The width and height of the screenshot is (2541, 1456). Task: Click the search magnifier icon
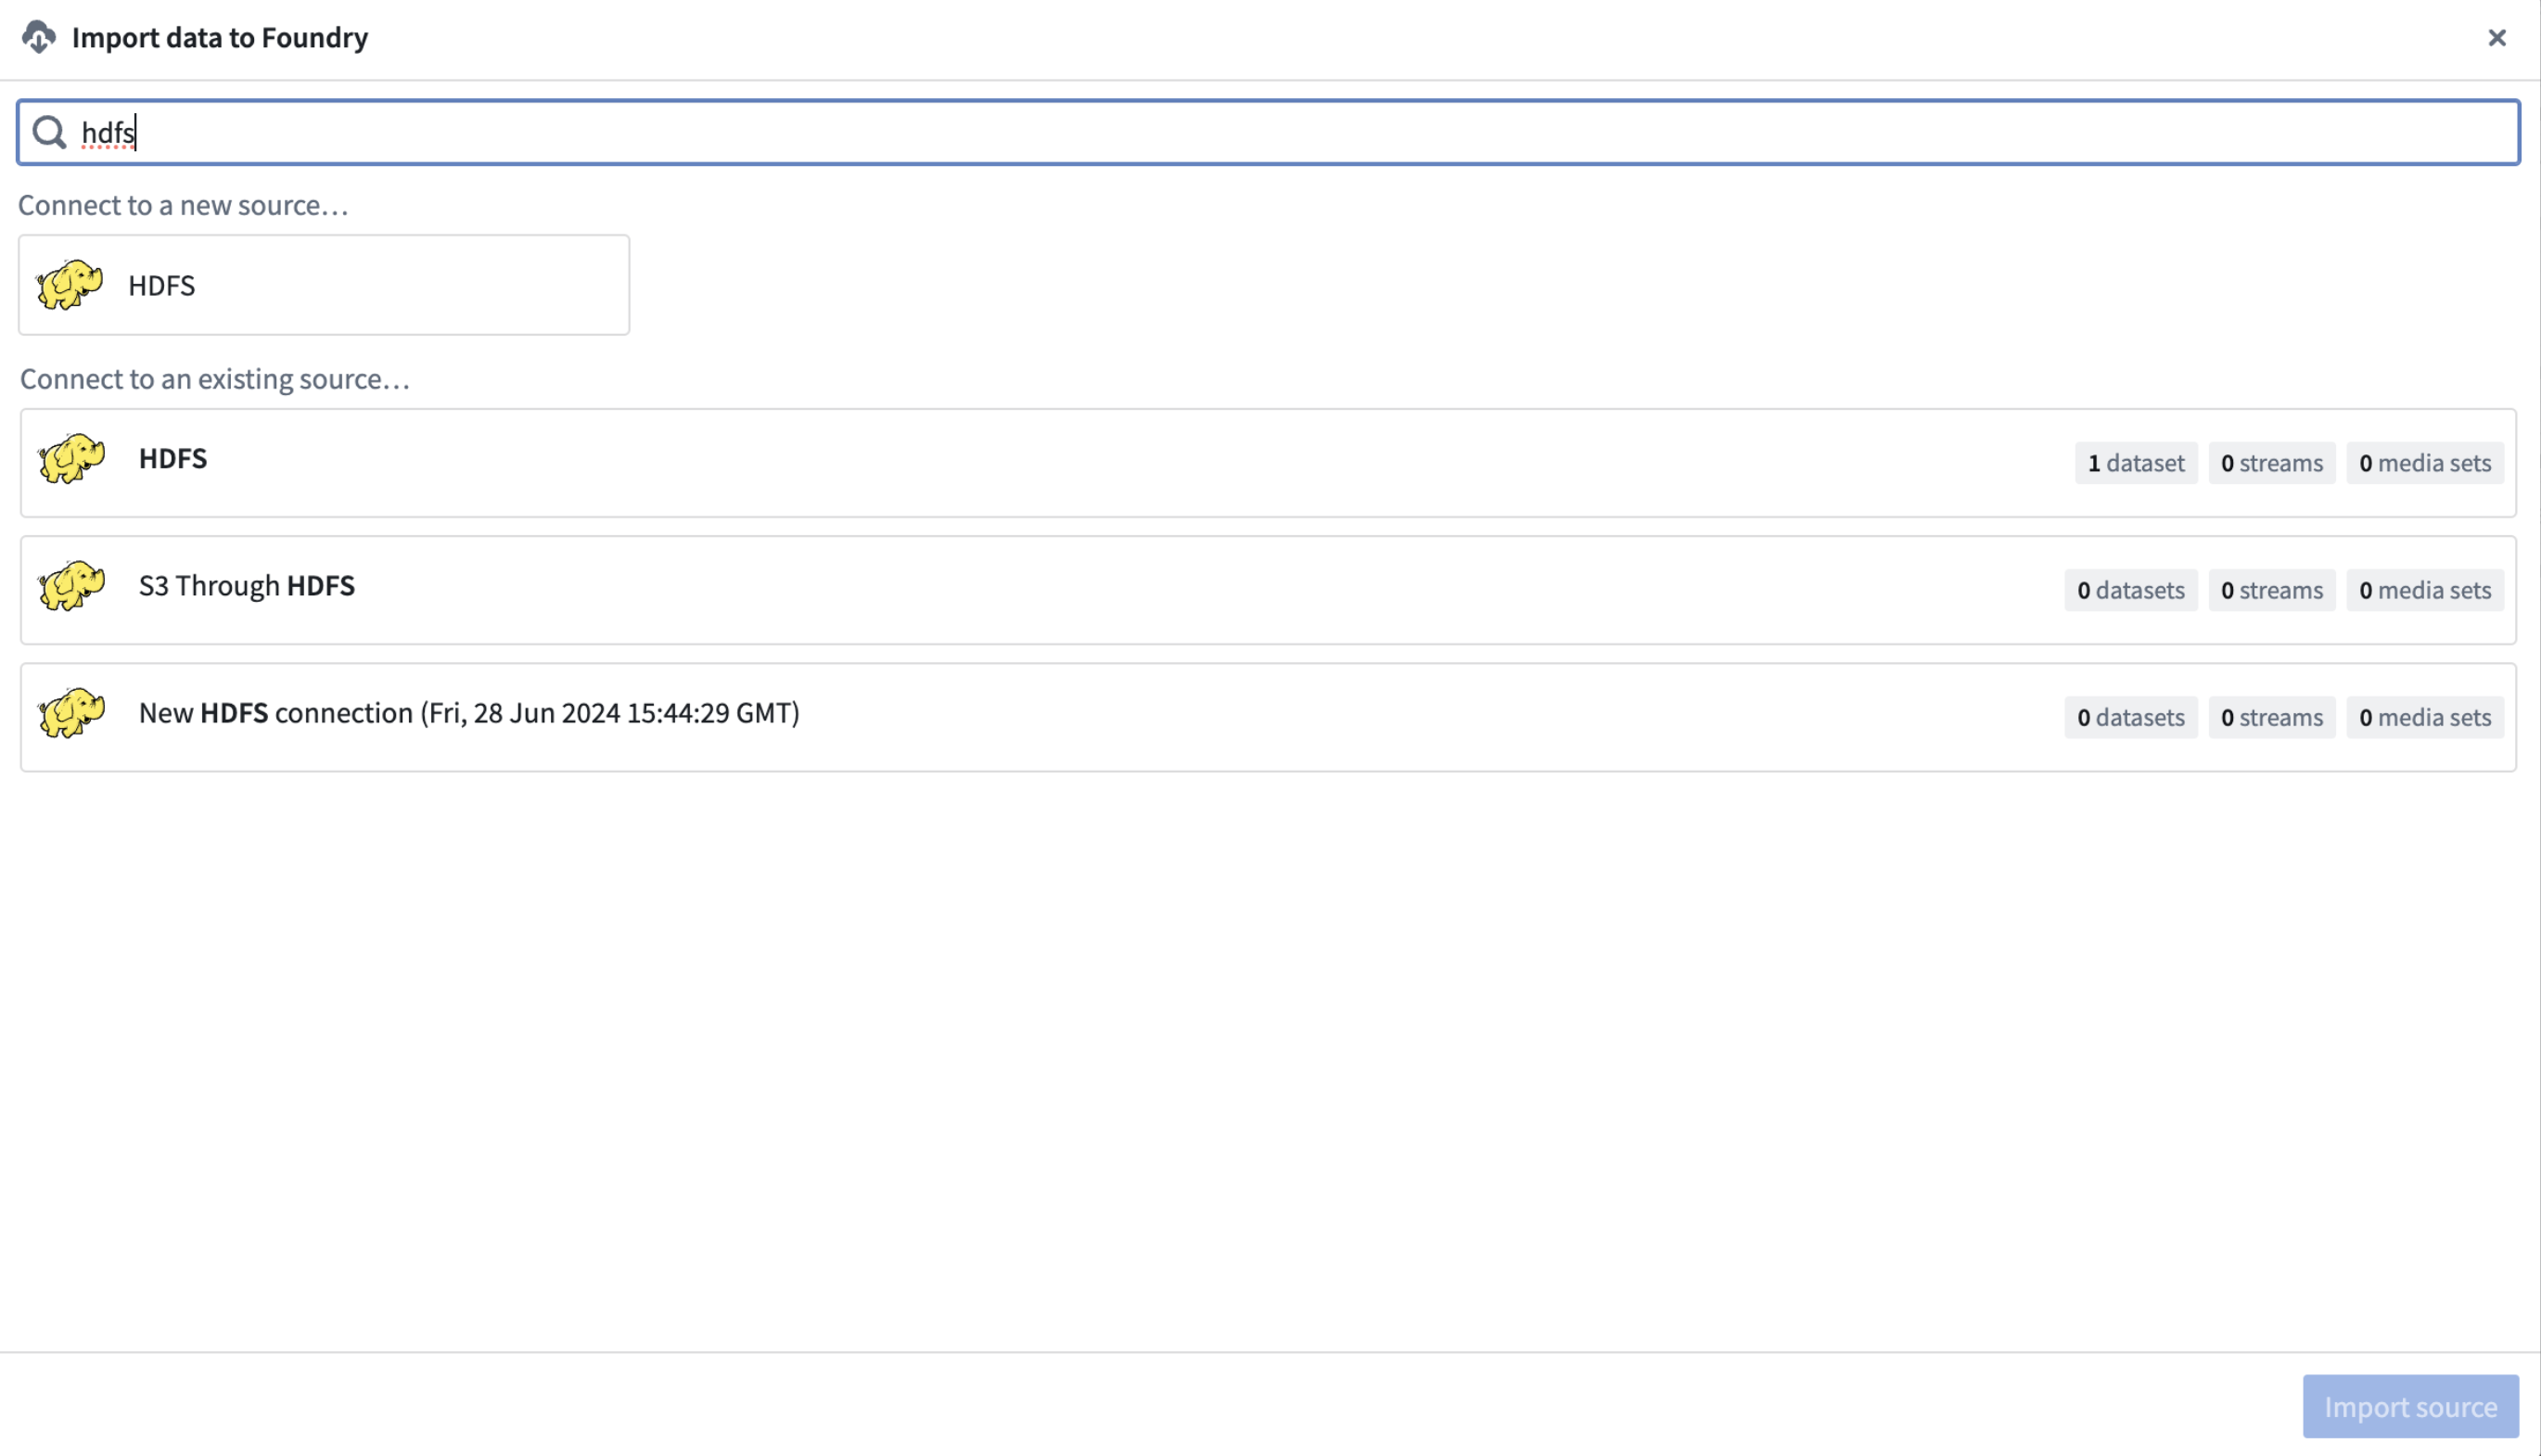[49, 132]
